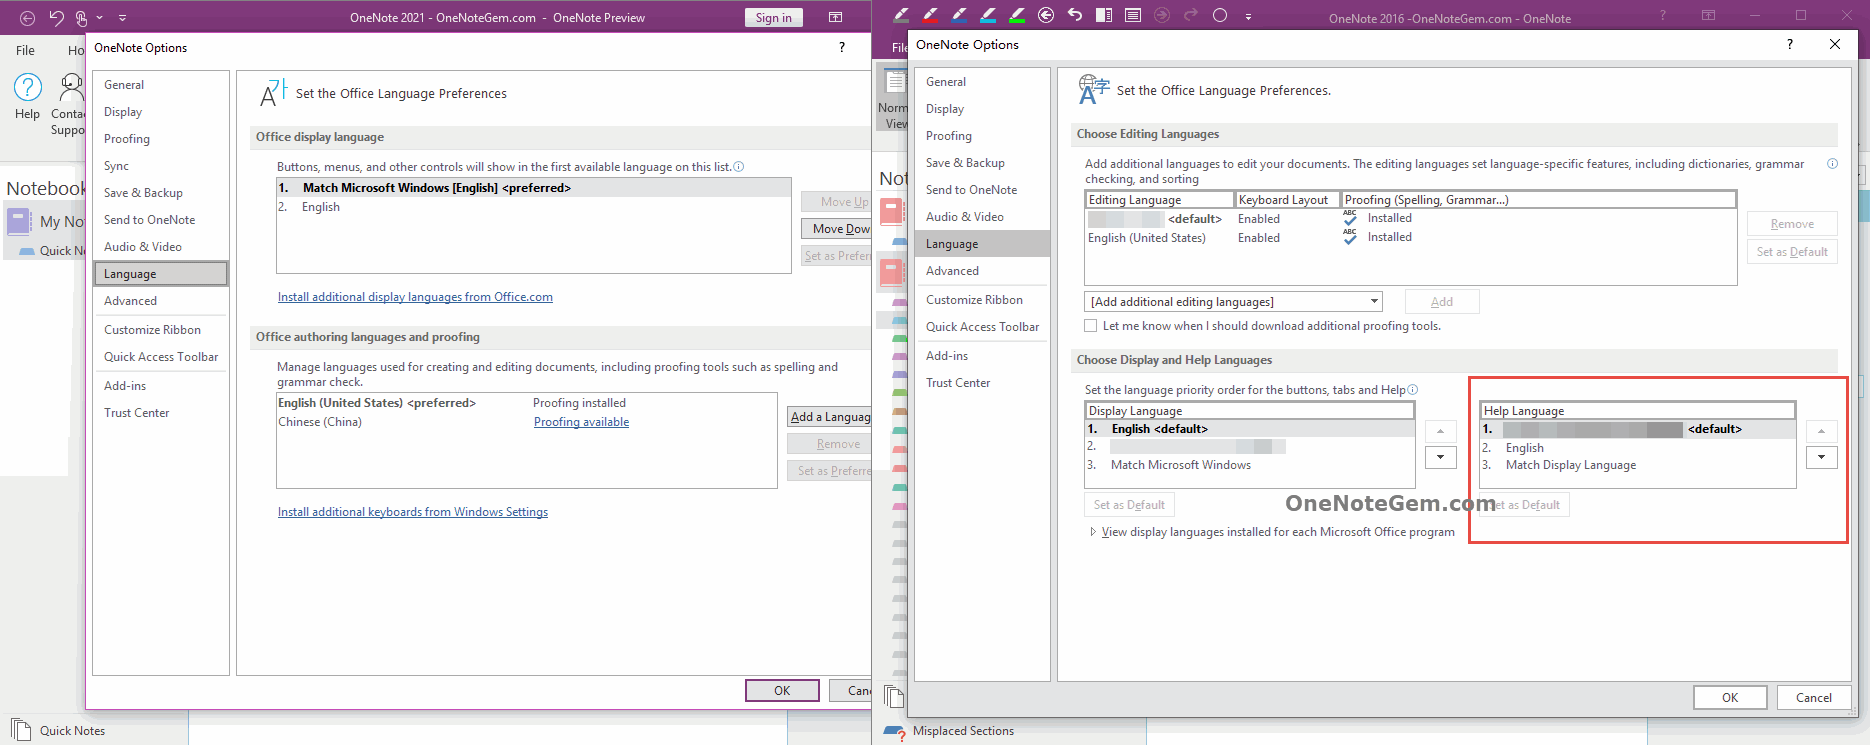Select 'Match Microsoft Windows [English]' list row

[x=534, y=188]
